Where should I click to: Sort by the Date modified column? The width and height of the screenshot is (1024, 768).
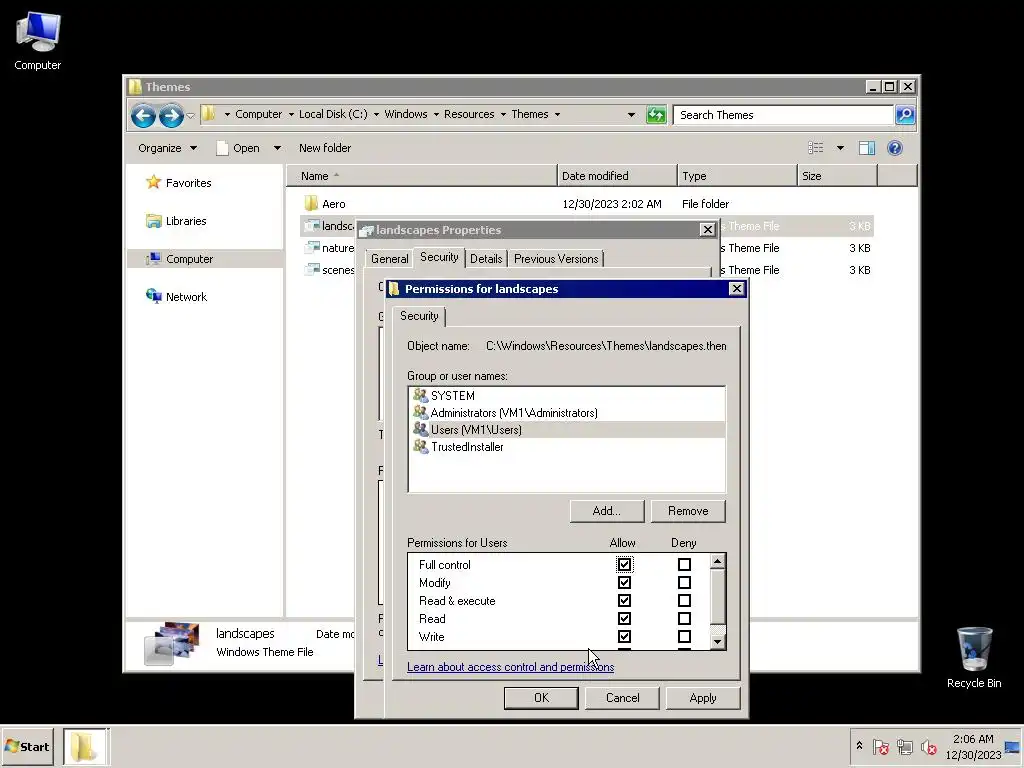point(616,176)
